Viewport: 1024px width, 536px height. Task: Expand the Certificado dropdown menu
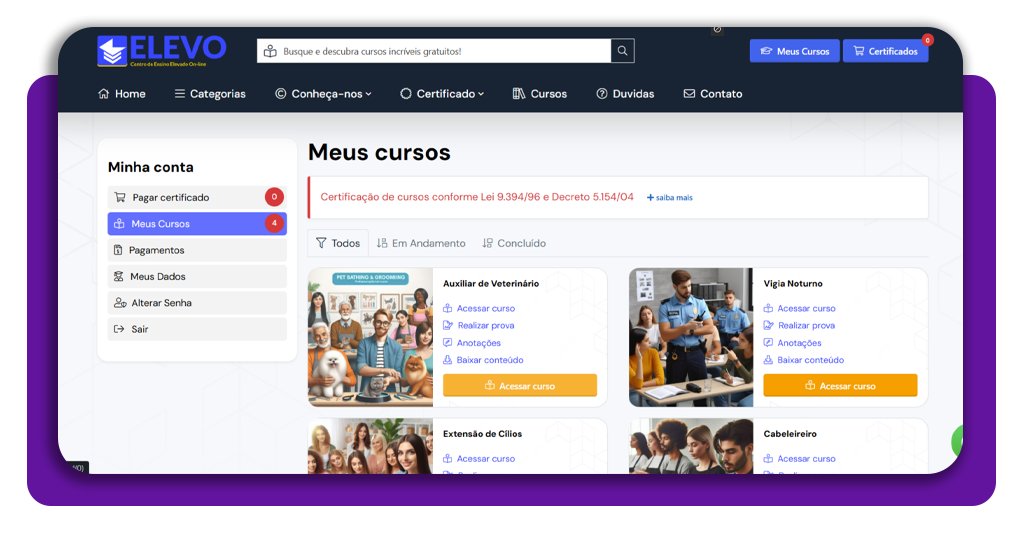(x=442, y=94)
